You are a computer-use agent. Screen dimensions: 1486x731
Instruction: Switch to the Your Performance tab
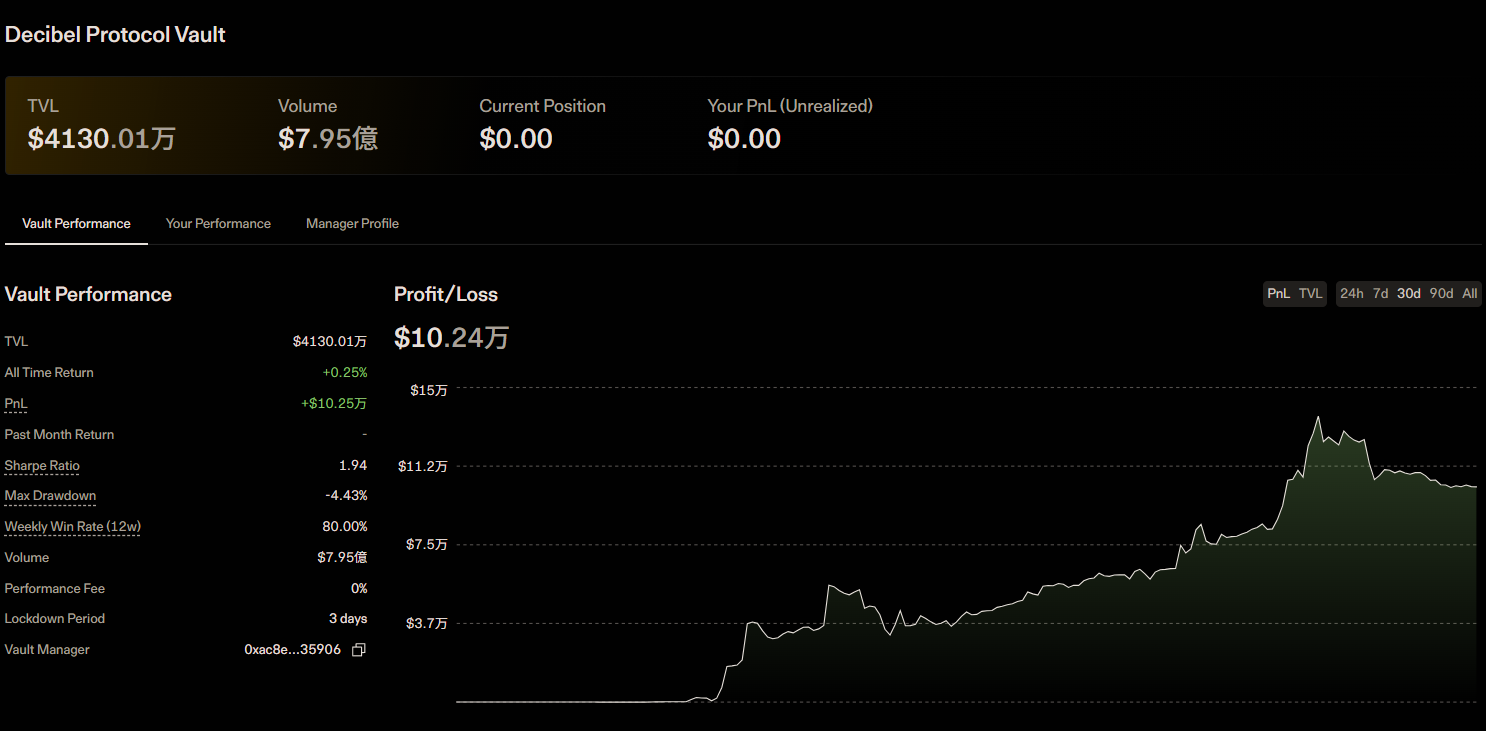(218, 224)
